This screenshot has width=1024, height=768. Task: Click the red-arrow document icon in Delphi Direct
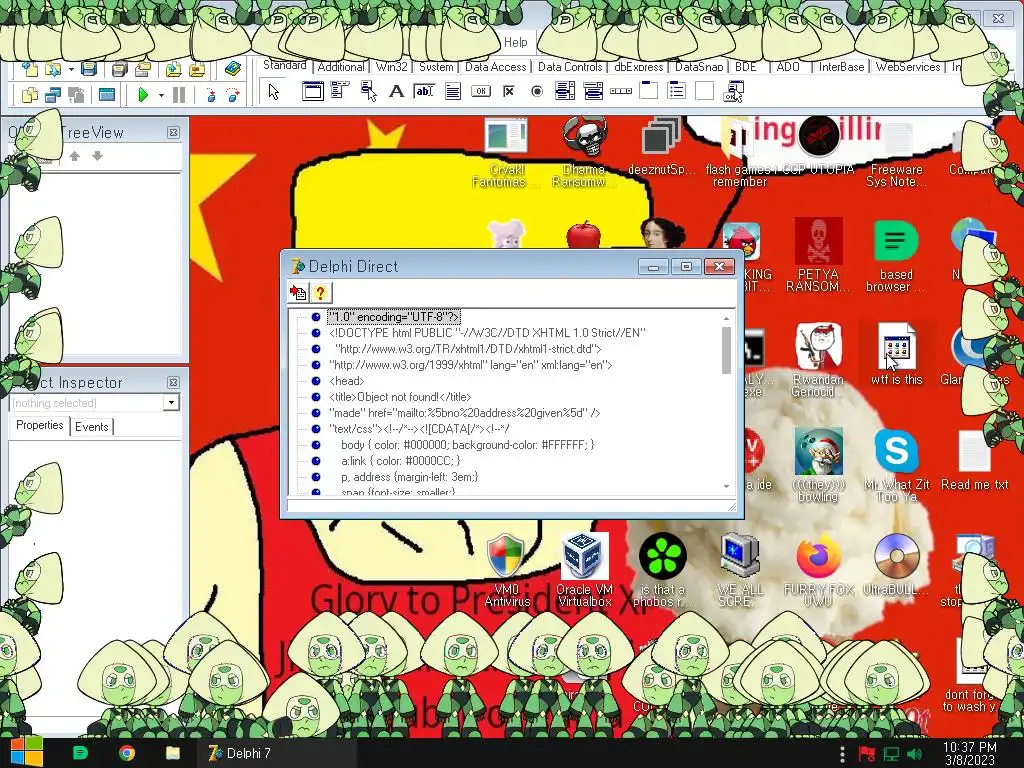point(298,293)
